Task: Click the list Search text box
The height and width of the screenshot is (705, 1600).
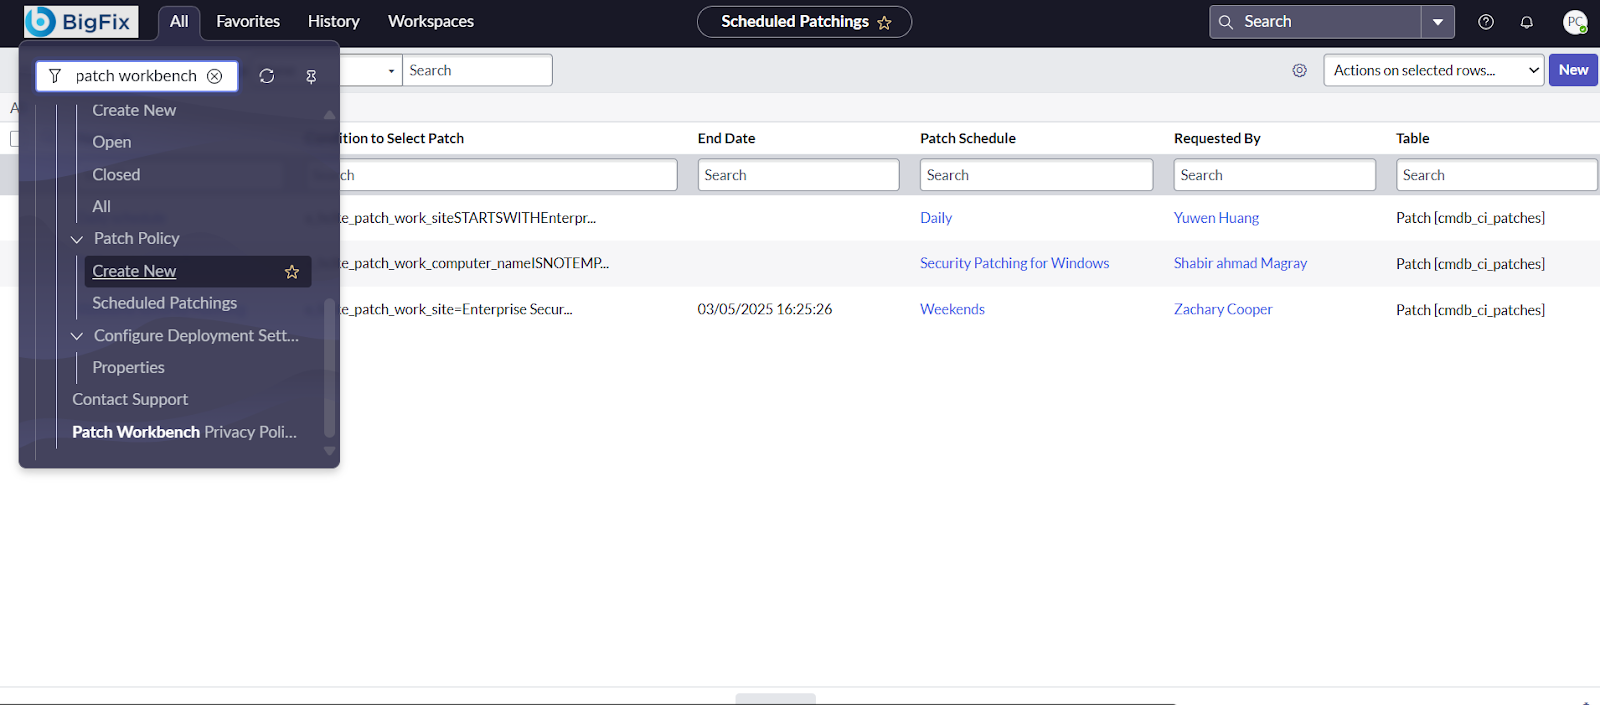Action: pos(477,70)
